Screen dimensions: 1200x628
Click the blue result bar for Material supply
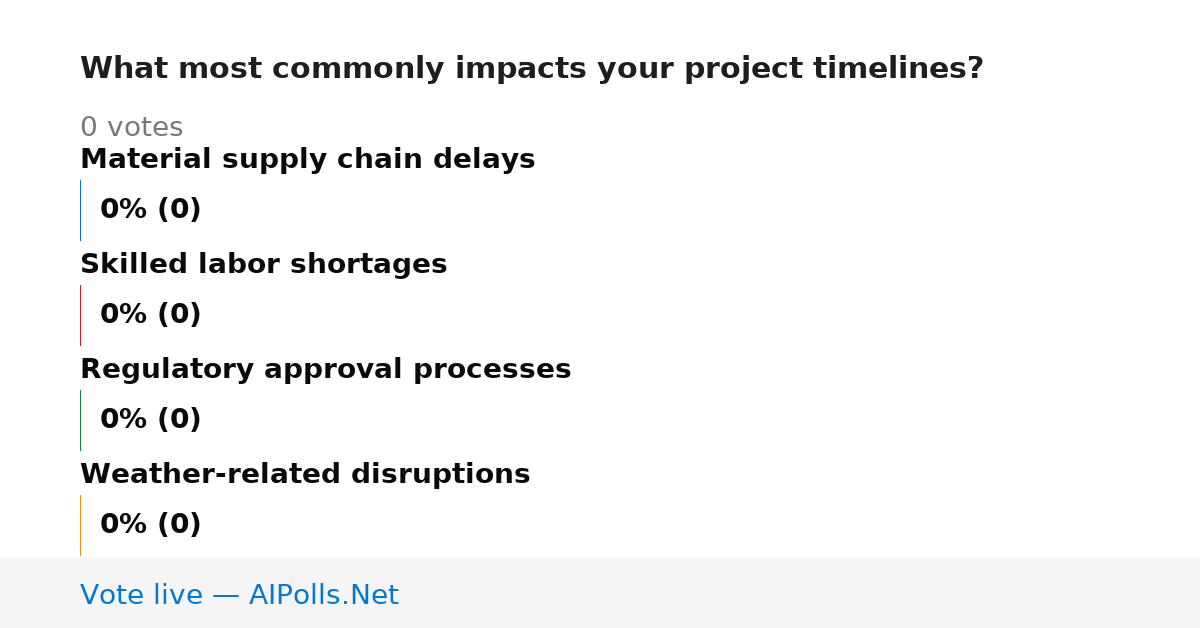80,210
